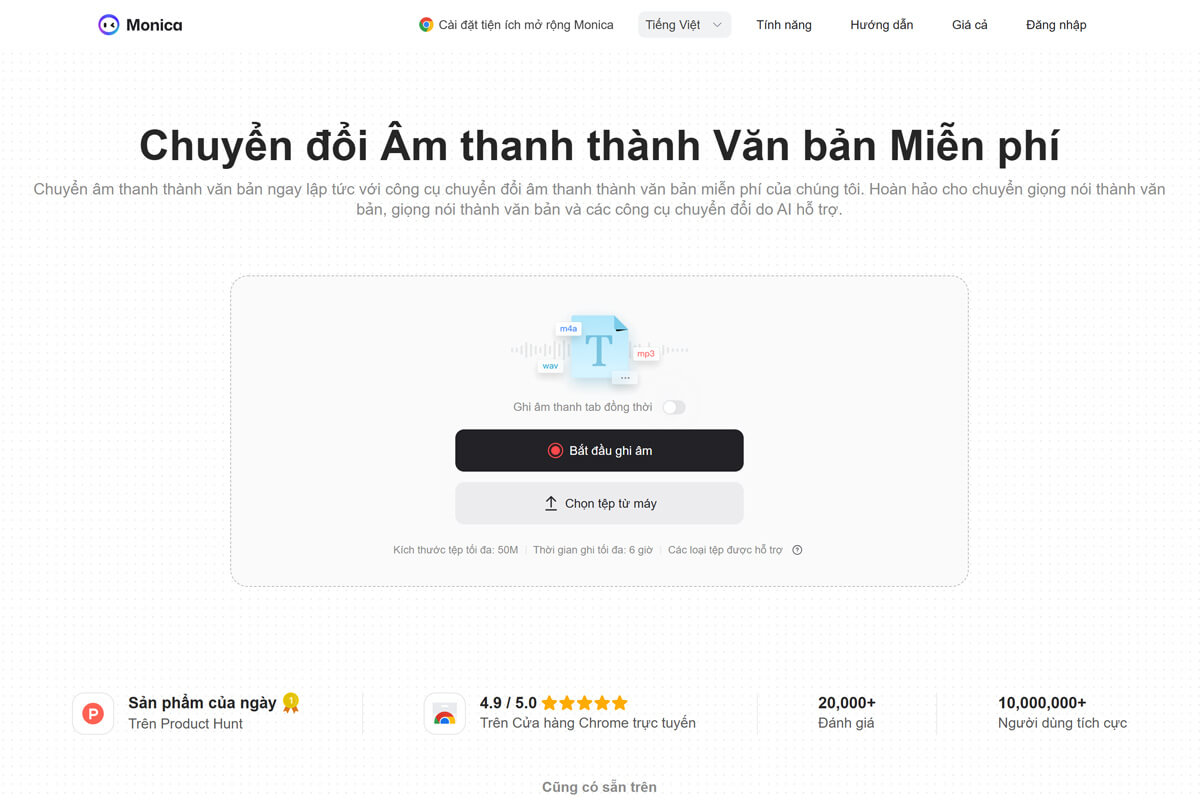Open supported file types info icon
The height and width of the screenshot is (800, 1200).
click(x=796, y=549)
